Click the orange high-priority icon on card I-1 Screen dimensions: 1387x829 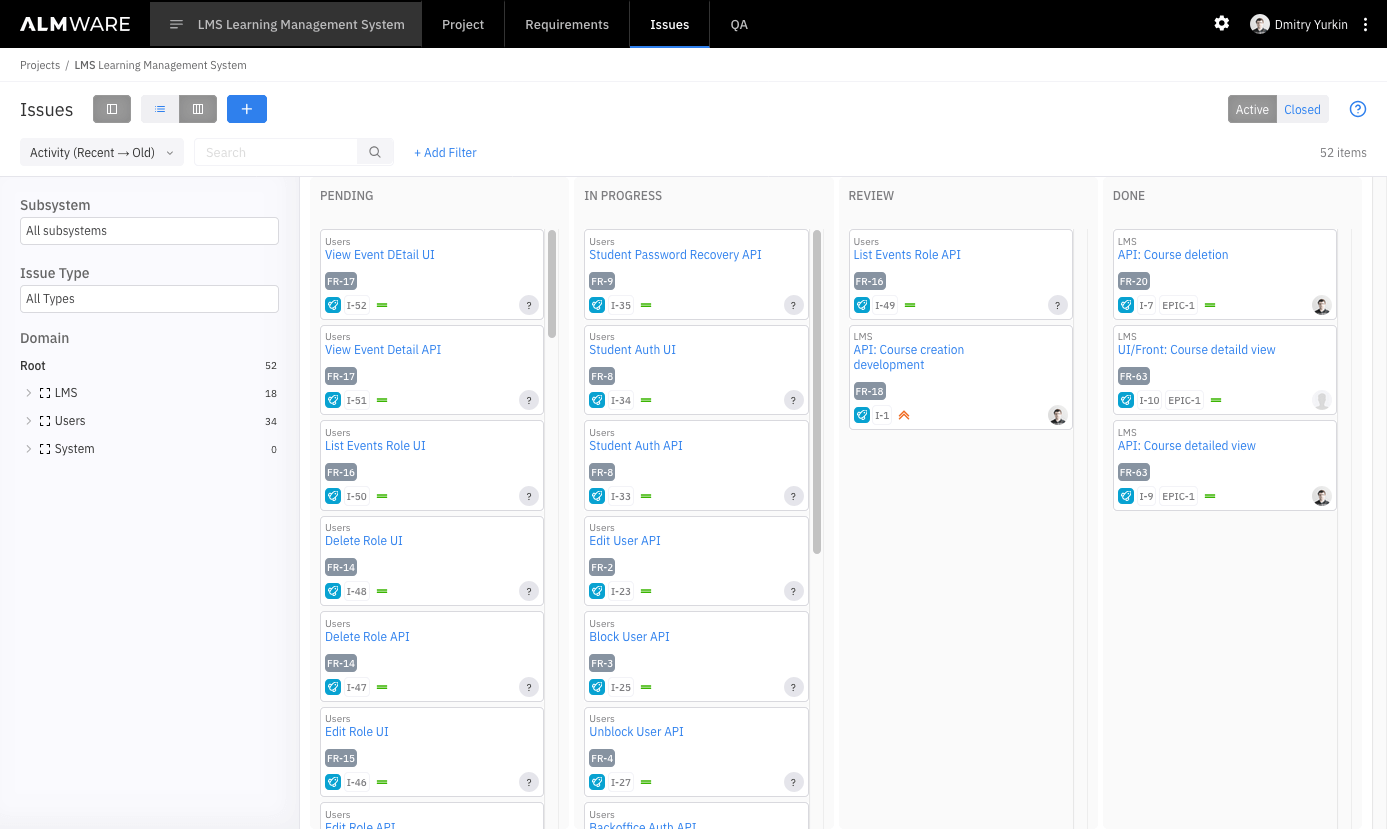904,415
